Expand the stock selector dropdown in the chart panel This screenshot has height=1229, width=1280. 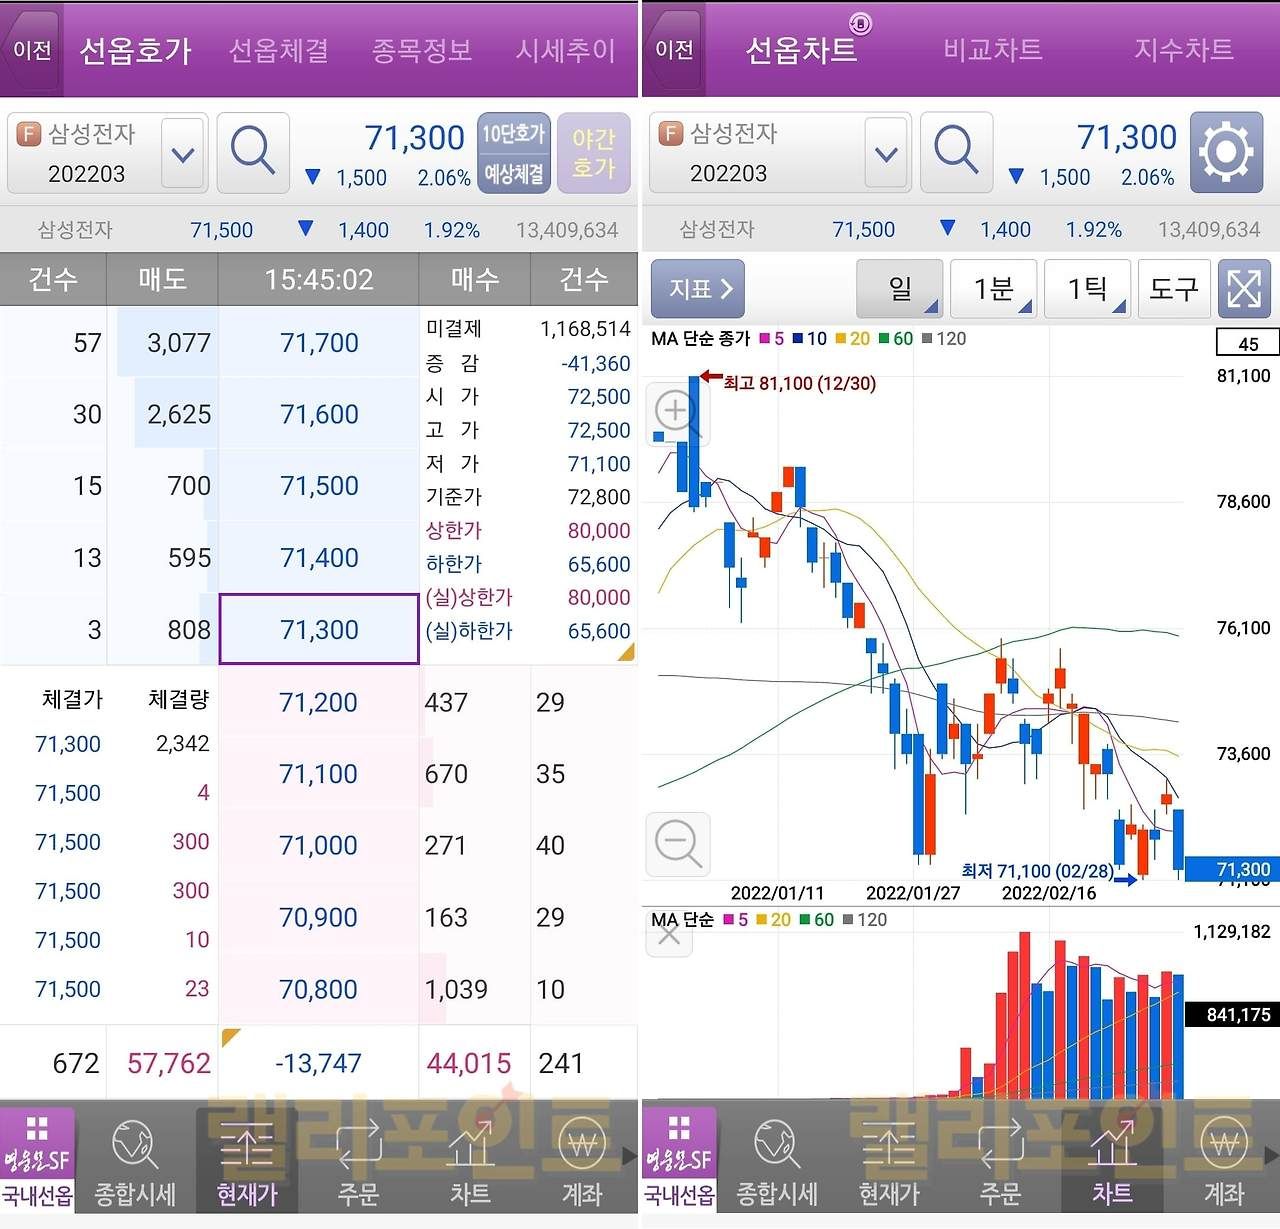coord(886,154)
